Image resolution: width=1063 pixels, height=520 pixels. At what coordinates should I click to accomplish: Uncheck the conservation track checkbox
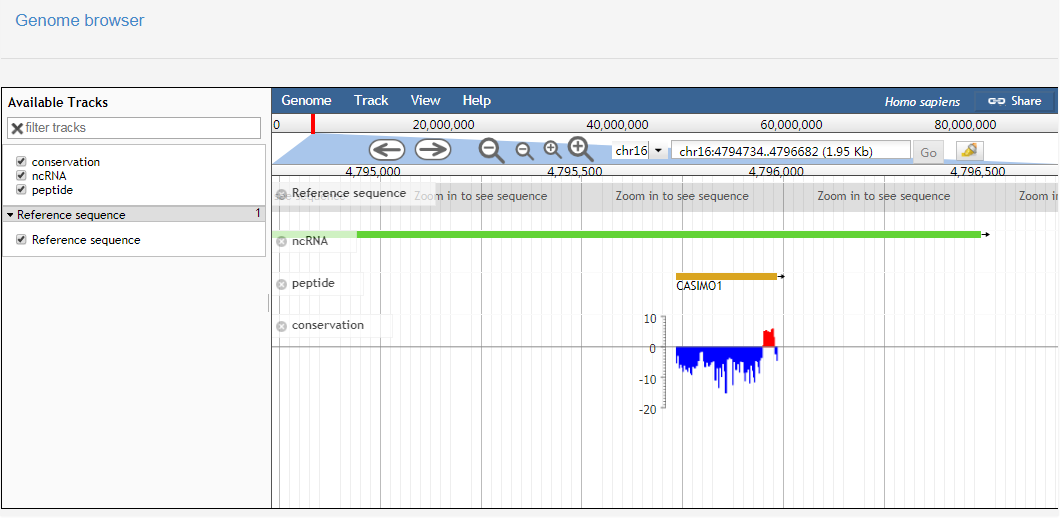click(x=21, y=161)
